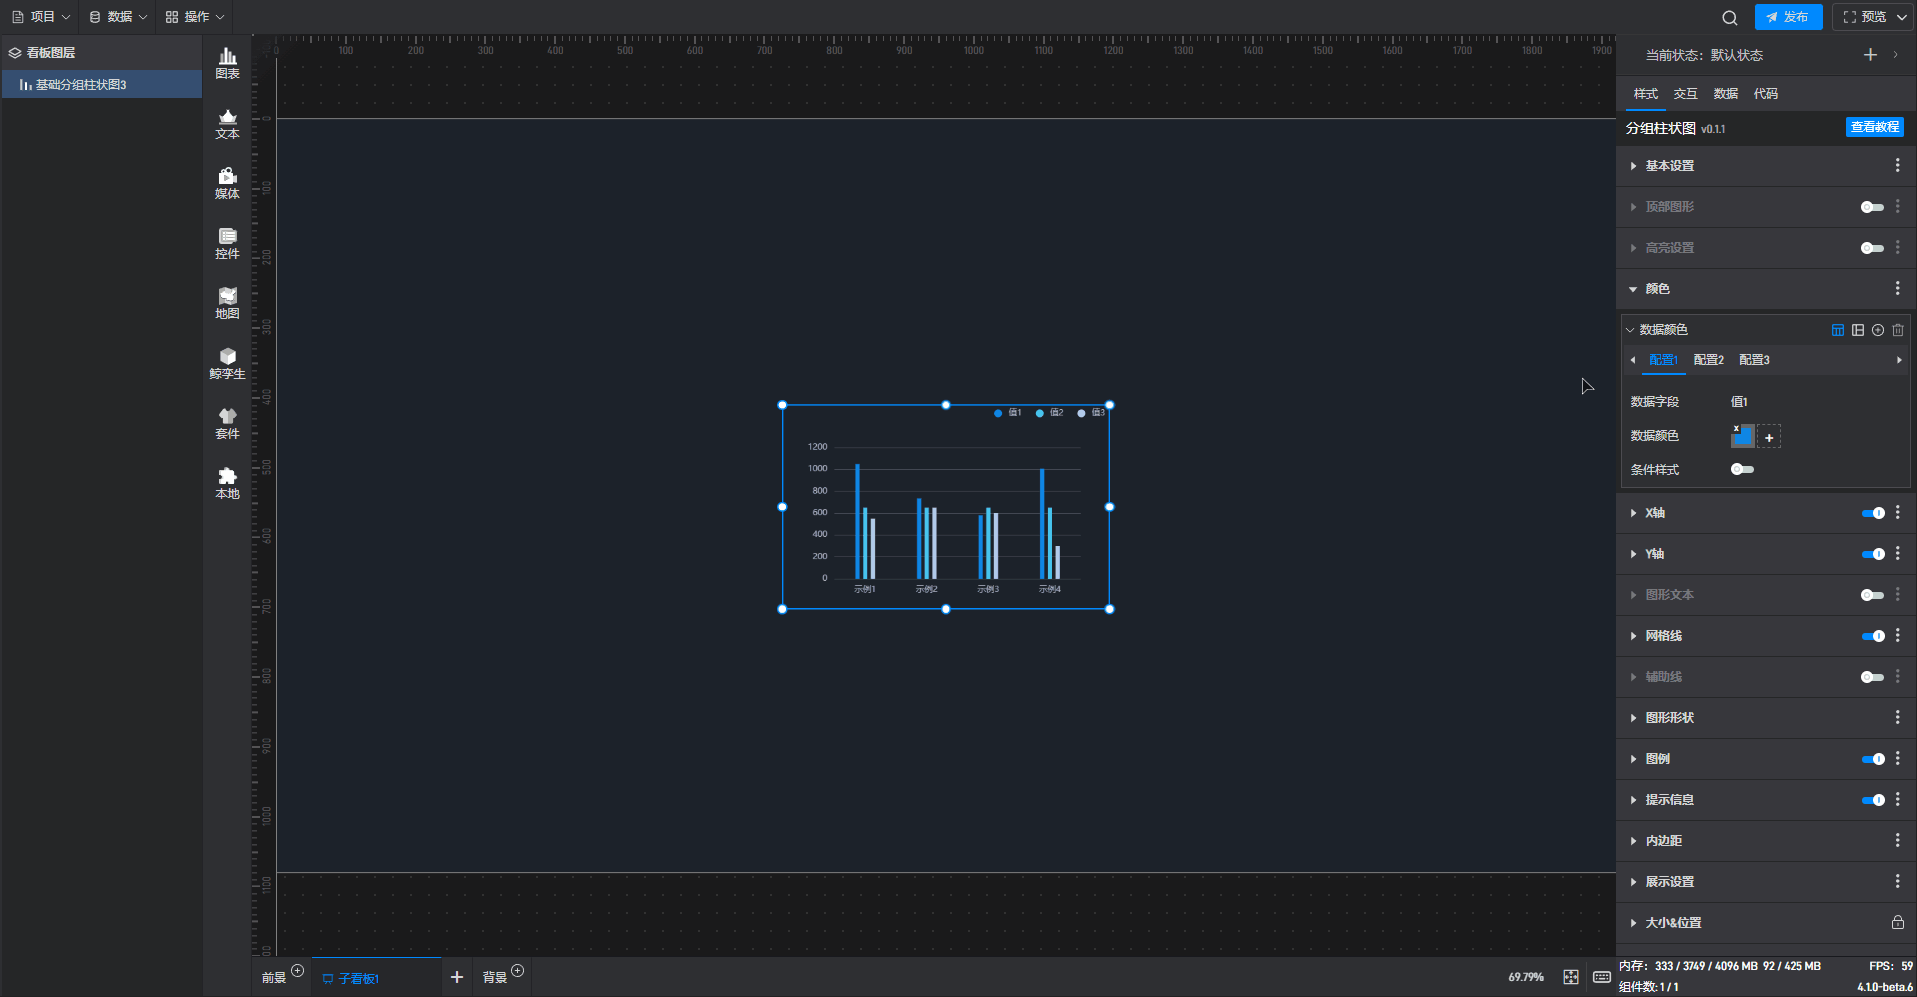The image size is (1917, 997).
Task: Open the 控件 controls components panel
Action: [227, 244]
